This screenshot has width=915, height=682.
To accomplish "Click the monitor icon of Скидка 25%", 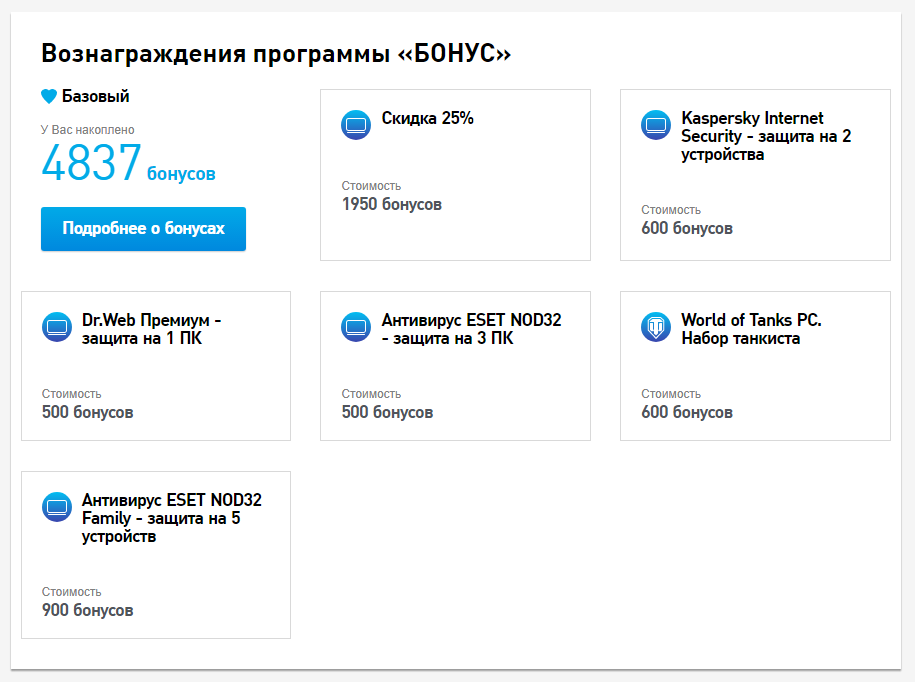I will tap(356, 125).
